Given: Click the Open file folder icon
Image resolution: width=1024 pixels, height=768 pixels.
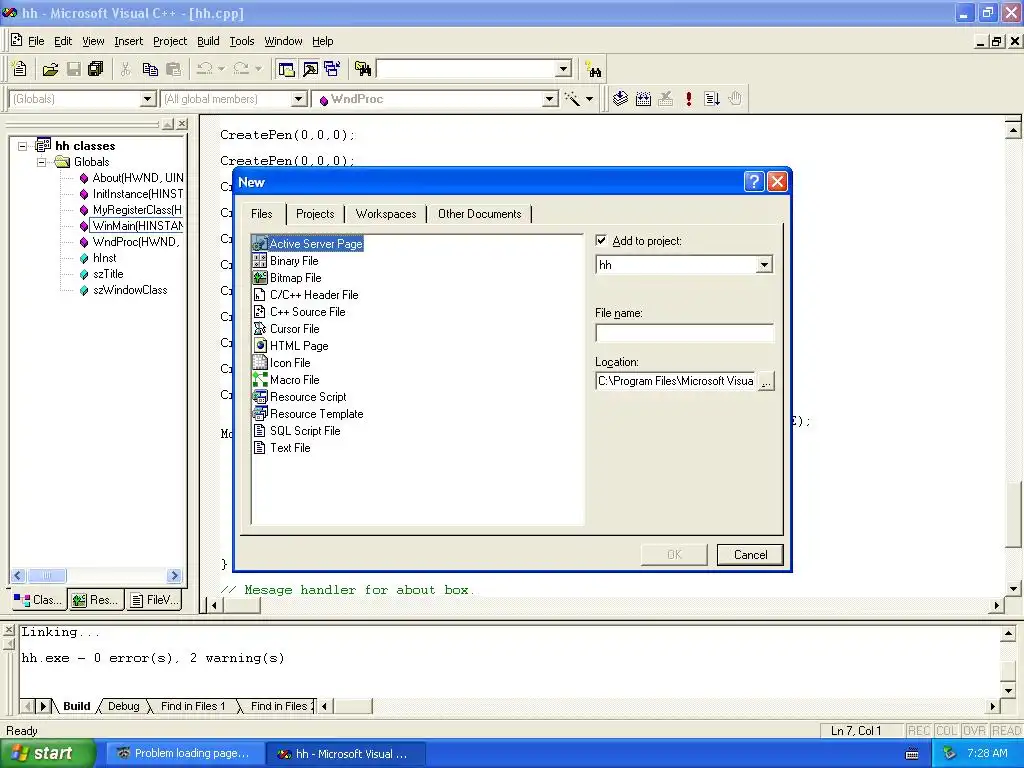Looking at the screenshot, I should (x=50, y=69).
